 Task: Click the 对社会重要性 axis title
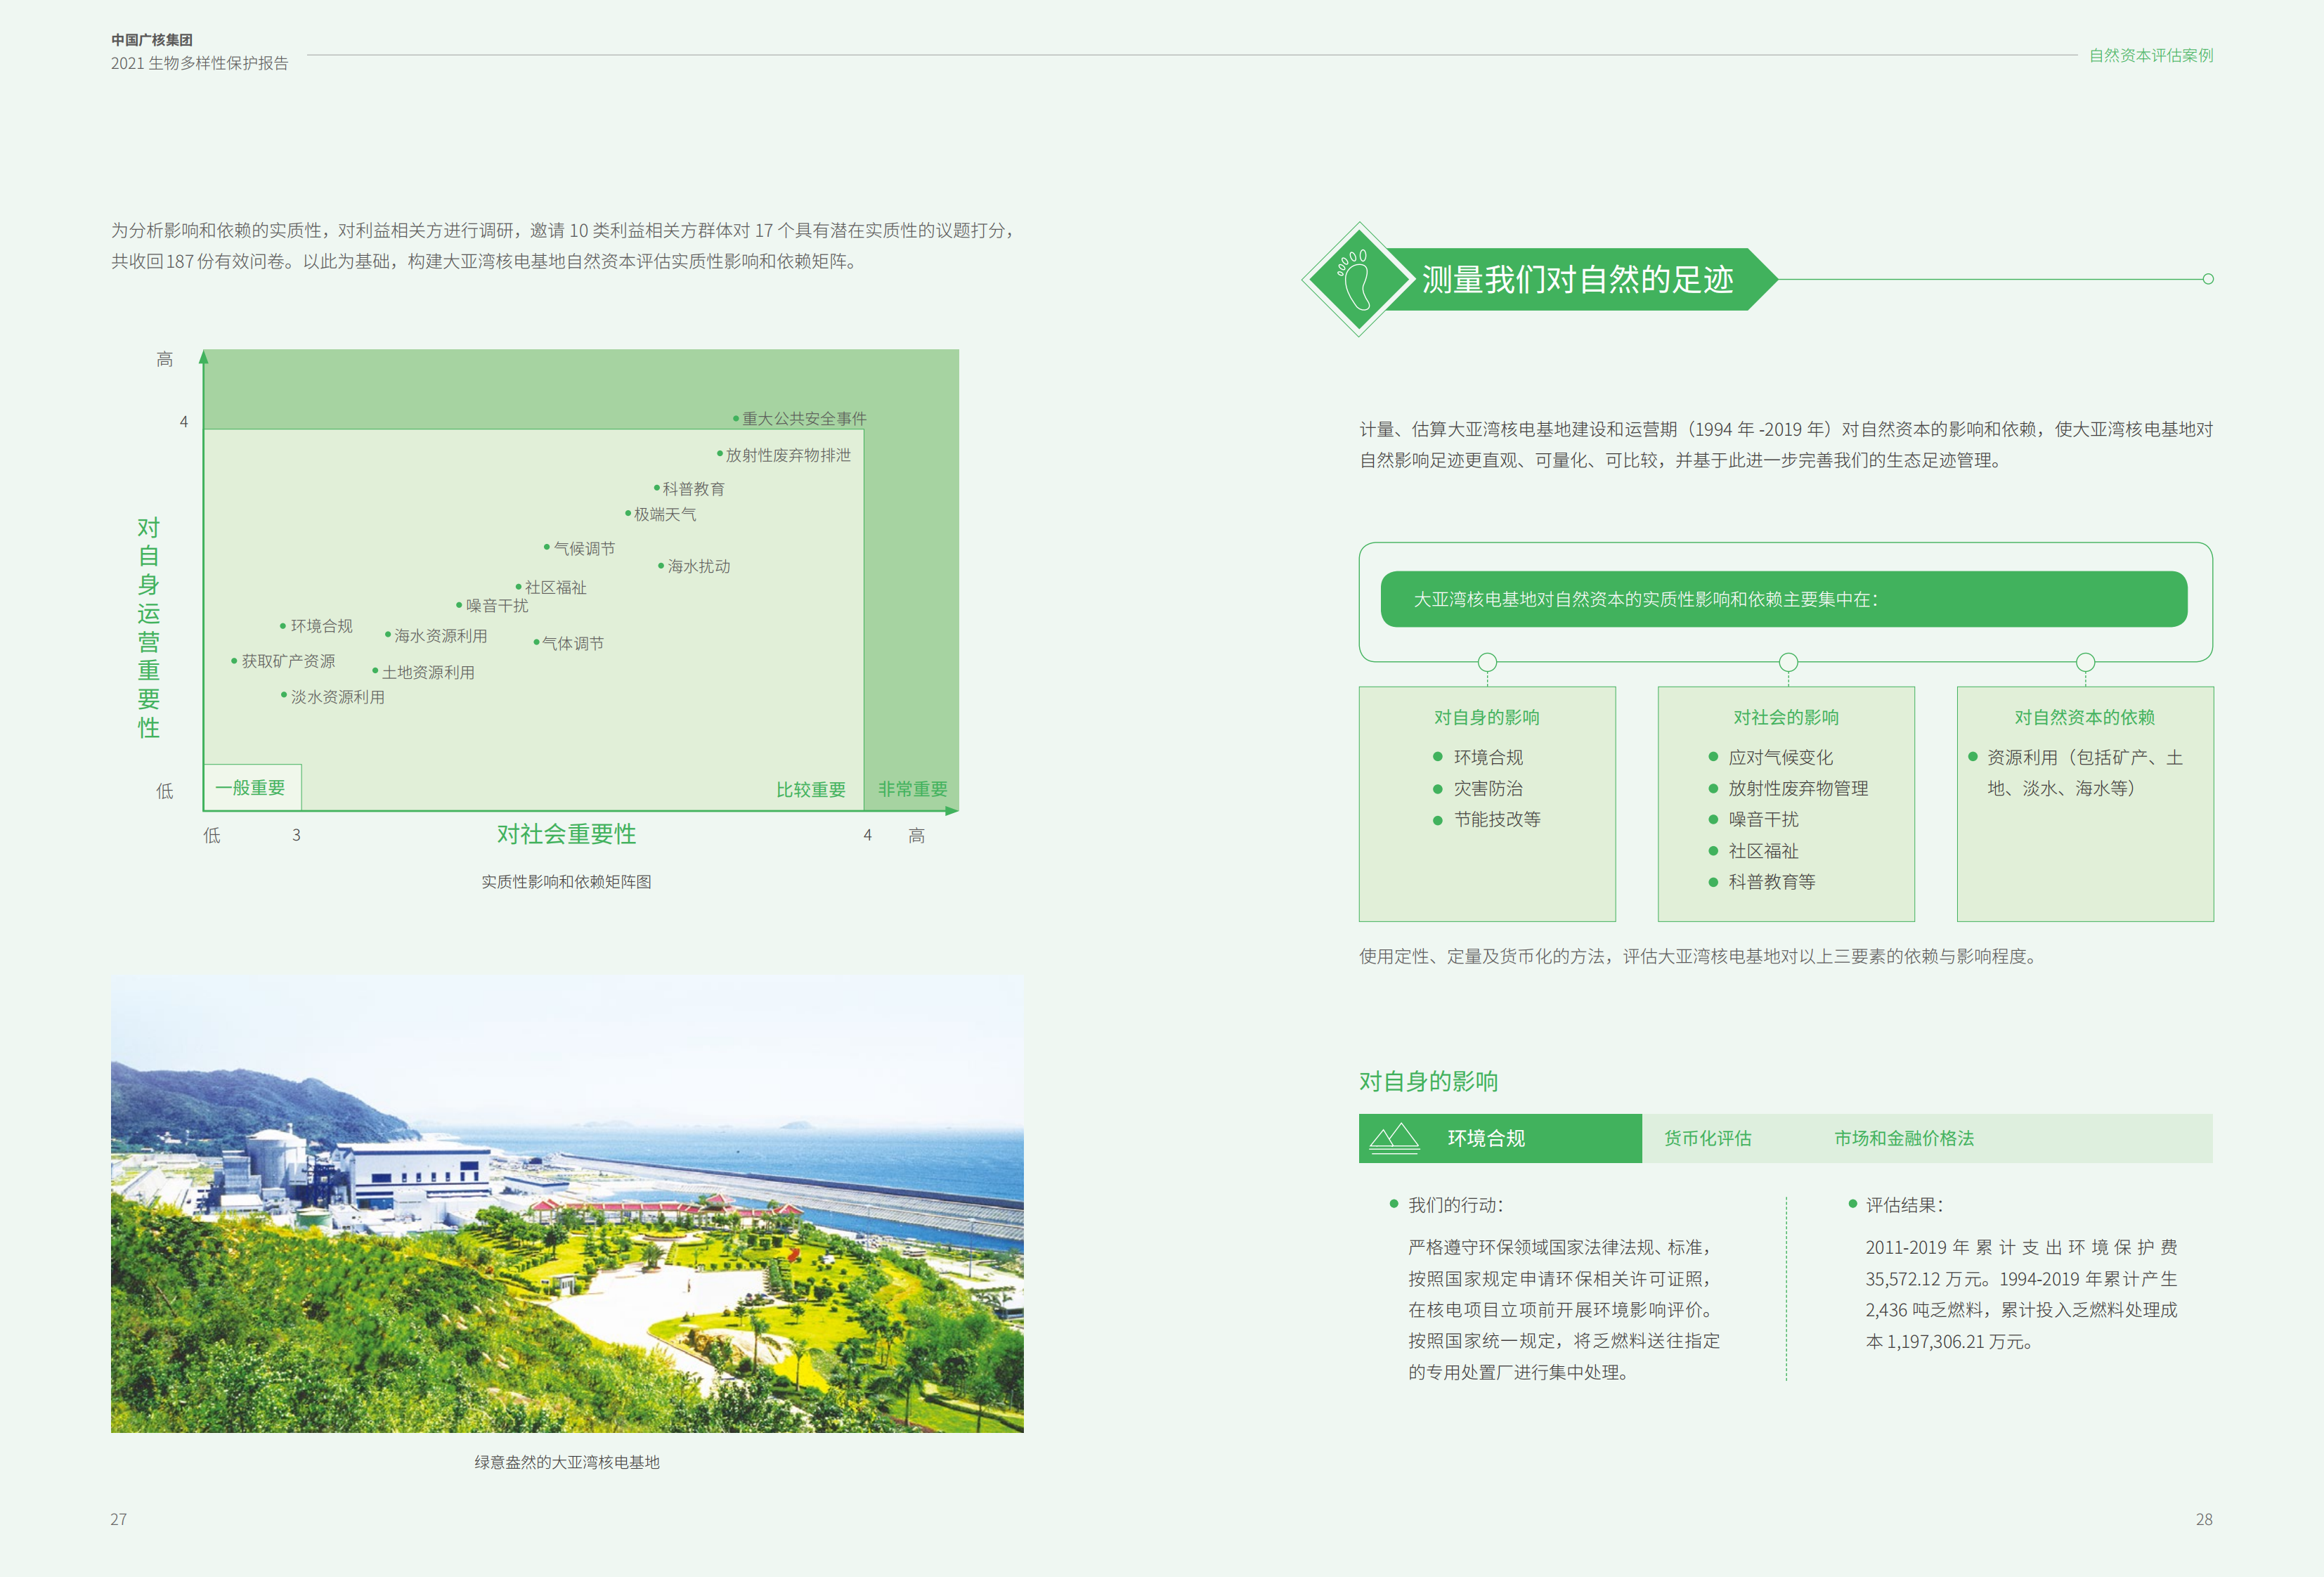click(566, 834)
